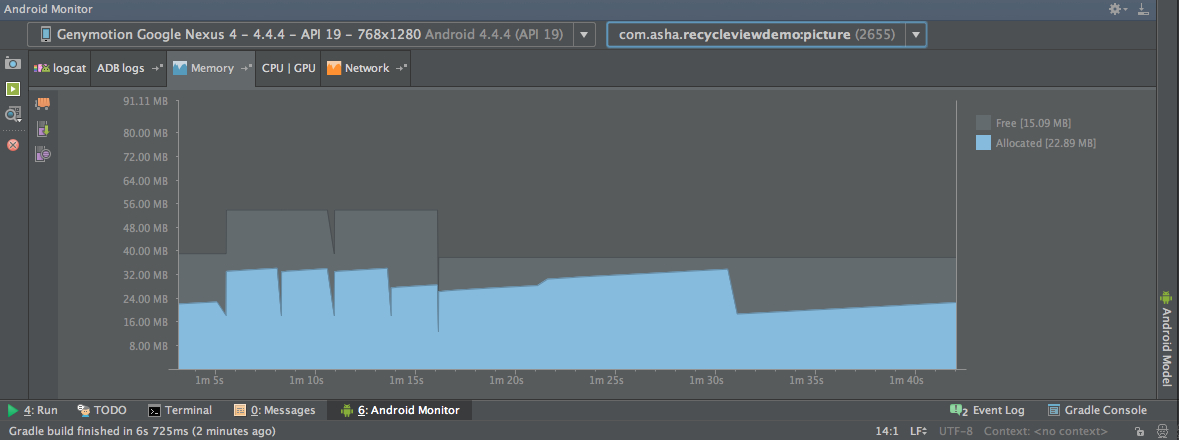Open the 4: Run tool window
Screen dimensions: 1179x440
pyautogui.click(x=33, y=411)
